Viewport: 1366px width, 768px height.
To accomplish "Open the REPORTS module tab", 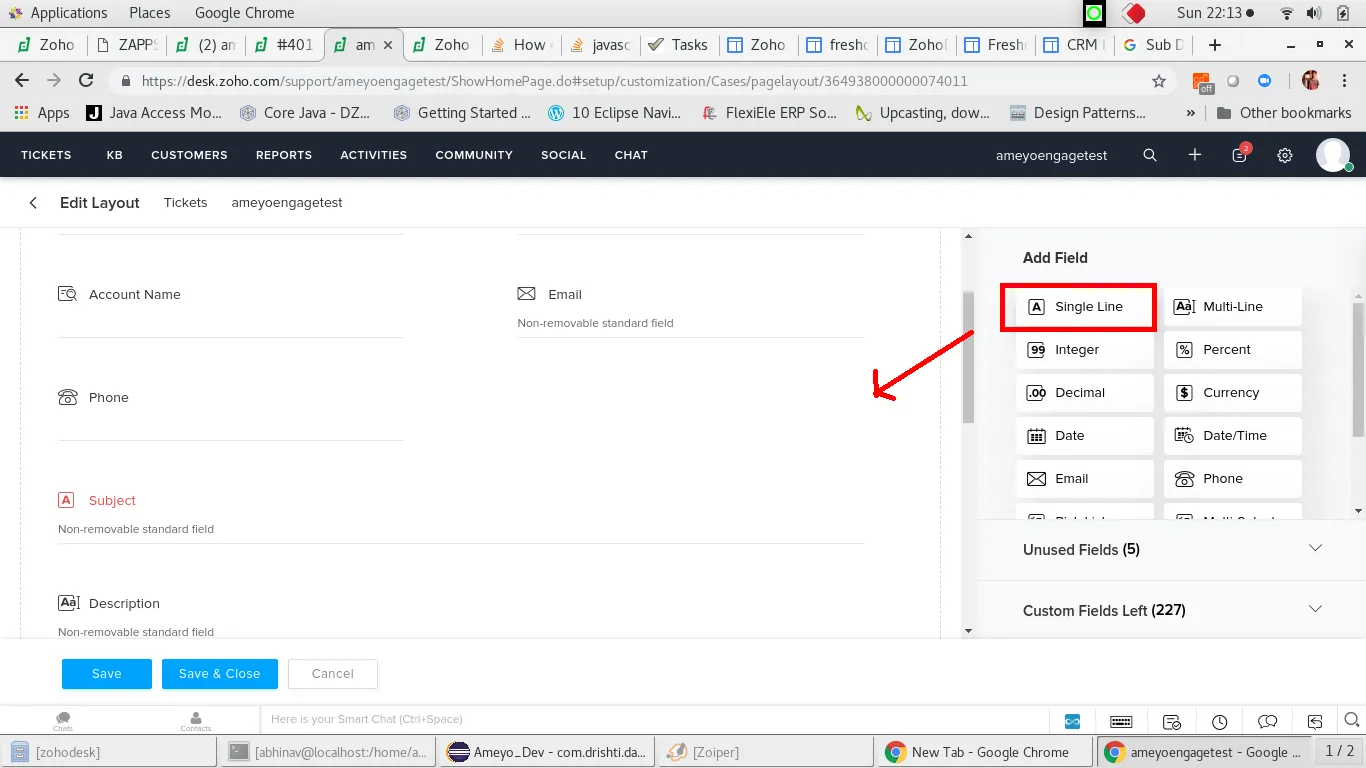I will (x=284, y=155).
